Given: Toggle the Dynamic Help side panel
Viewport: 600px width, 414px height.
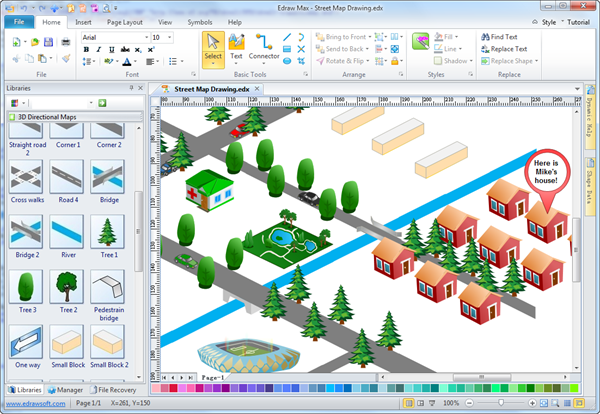Looking at the screenshot, I should pyautogui.click(x=590, y=119).
